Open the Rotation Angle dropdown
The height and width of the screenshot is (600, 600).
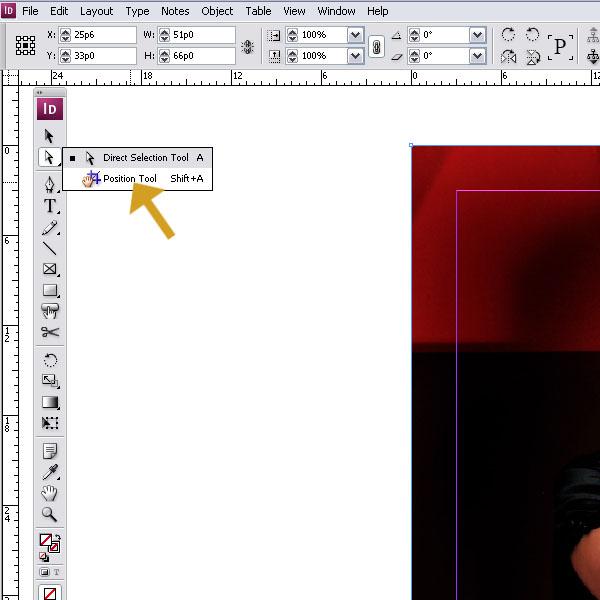477,35
